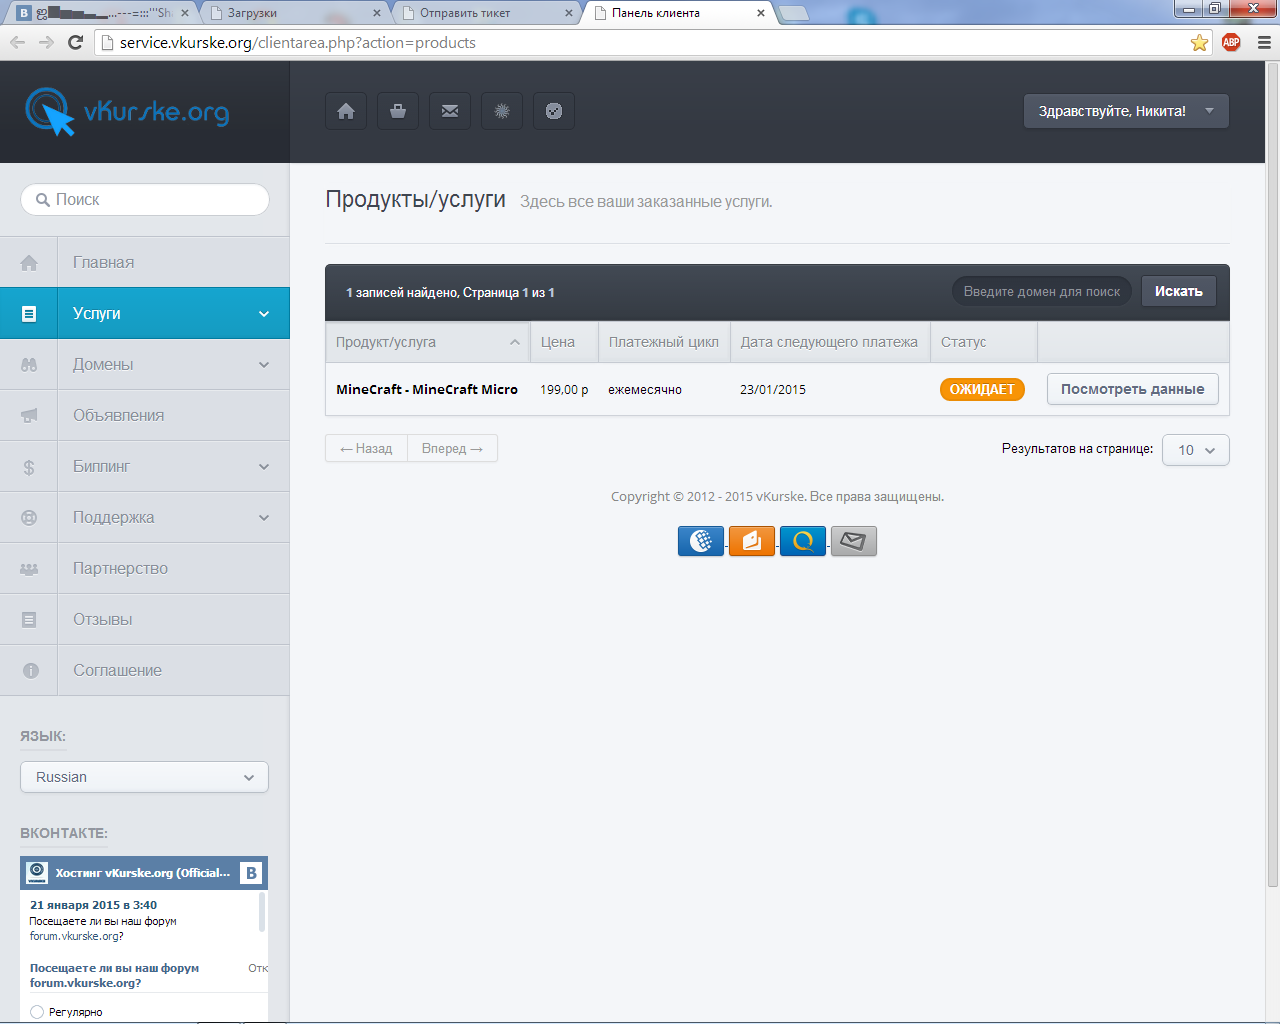Image resolution: width=1280 pixels, height=1024 pixels.
Task: Sort by the Цена column header
Action: (x=564, y=342)
